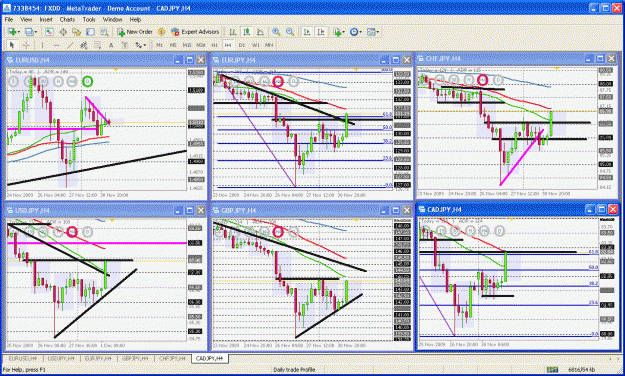The width and height of the screenshot is (625, 376).
Task: Select the Text Label tool
Action: point(125,45)
